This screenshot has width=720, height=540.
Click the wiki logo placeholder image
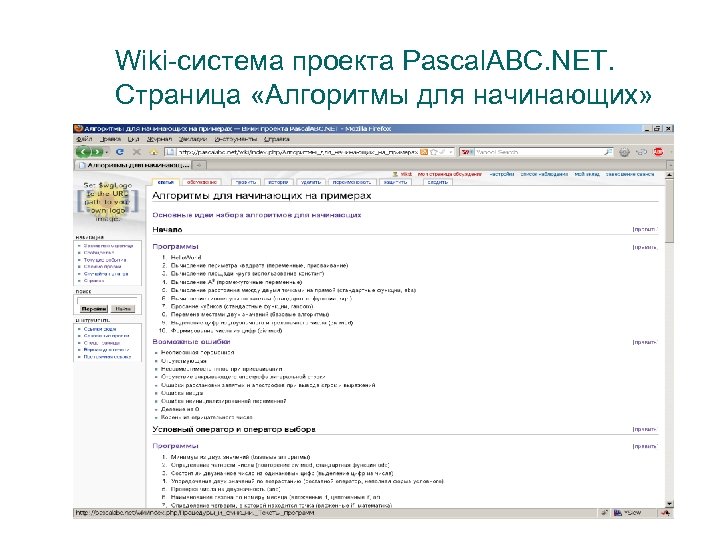[x=108, y=202]
